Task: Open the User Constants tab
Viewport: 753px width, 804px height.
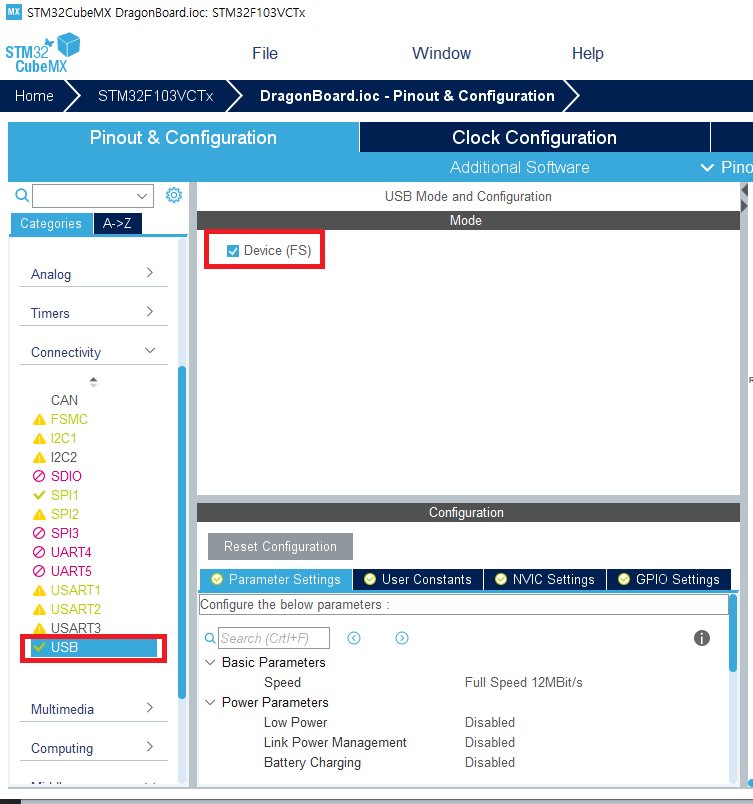Action: (x=418, y=579)
